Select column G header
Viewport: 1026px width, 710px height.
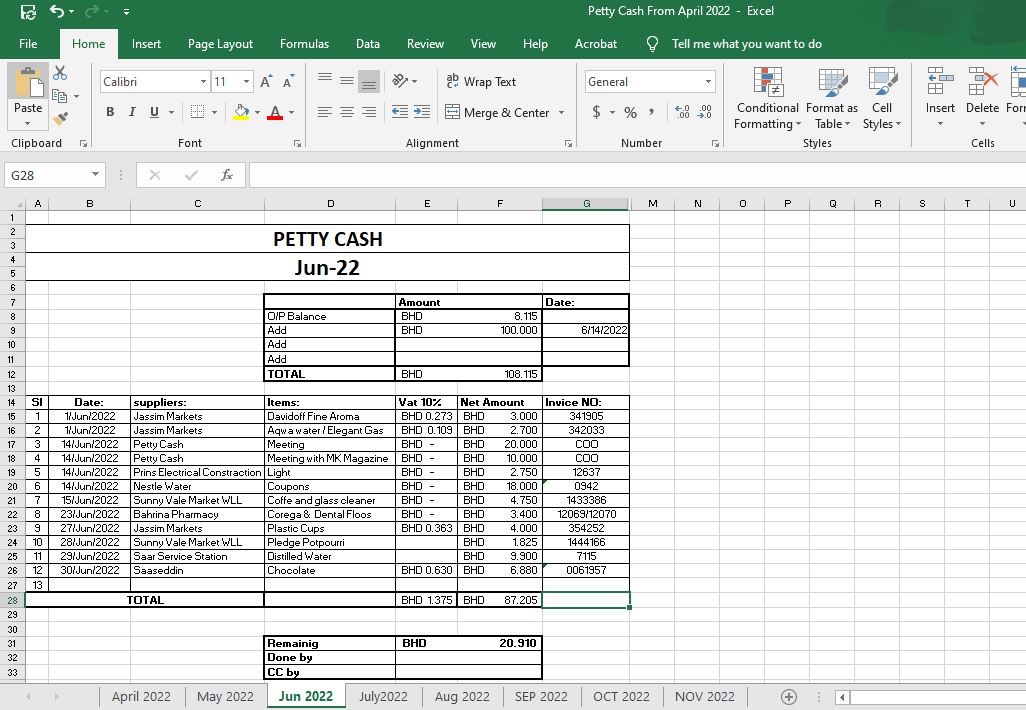tap(586, 204)
